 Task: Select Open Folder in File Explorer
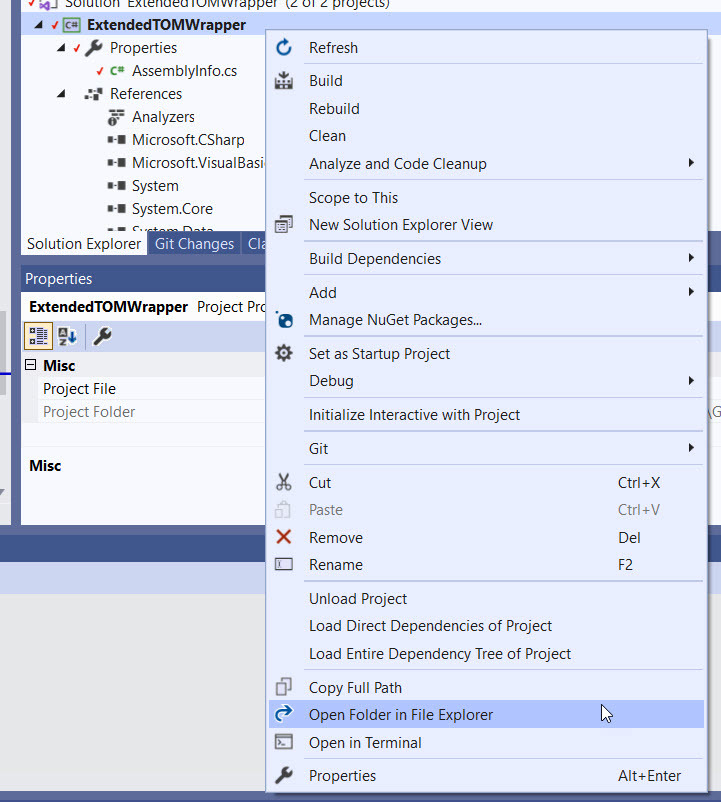tap(400, 715)
